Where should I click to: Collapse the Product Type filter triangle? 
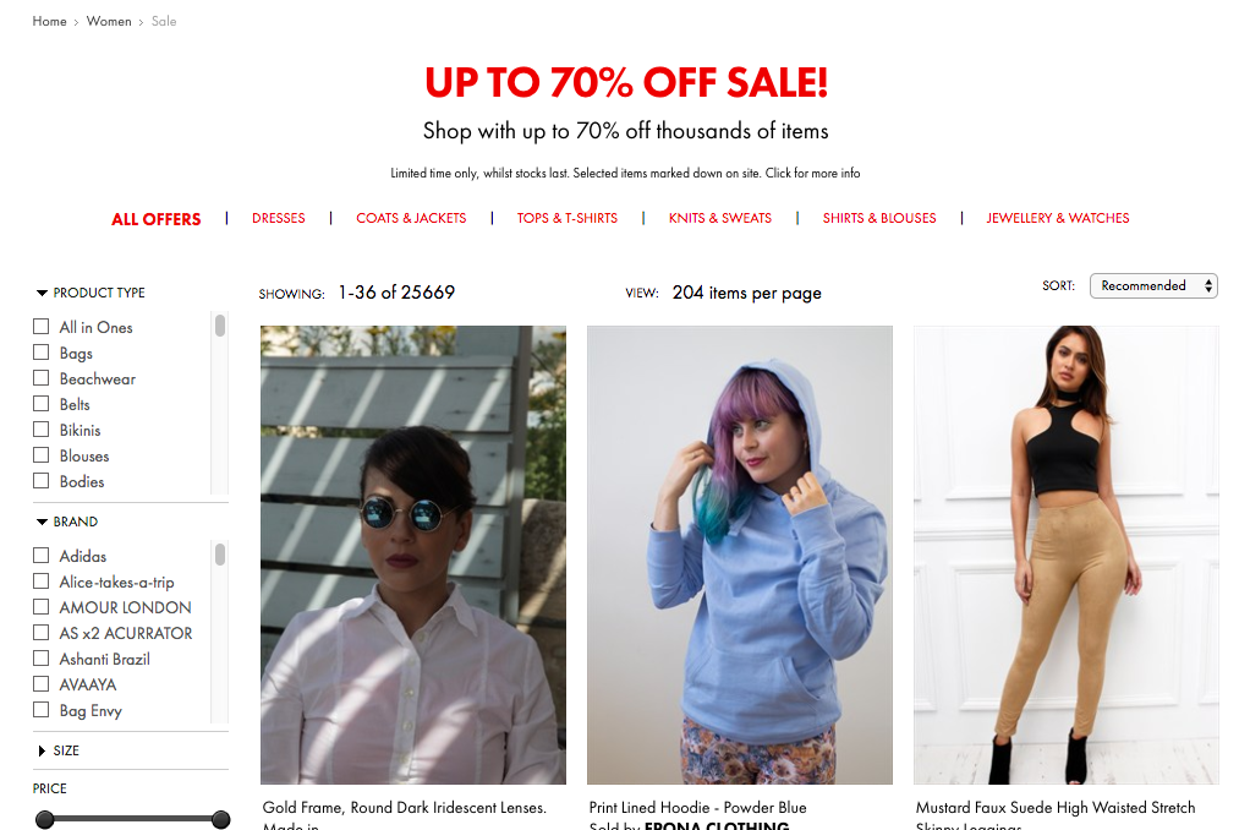[x=42, y=293]
